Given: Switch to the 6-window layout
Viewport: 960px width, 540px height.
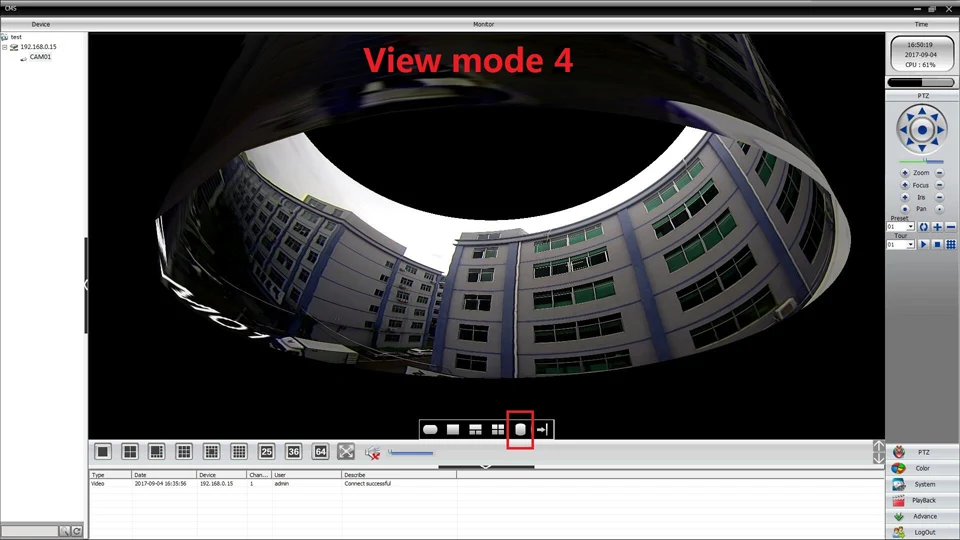Looking at the screenshot, I should (x=157, y=452).
